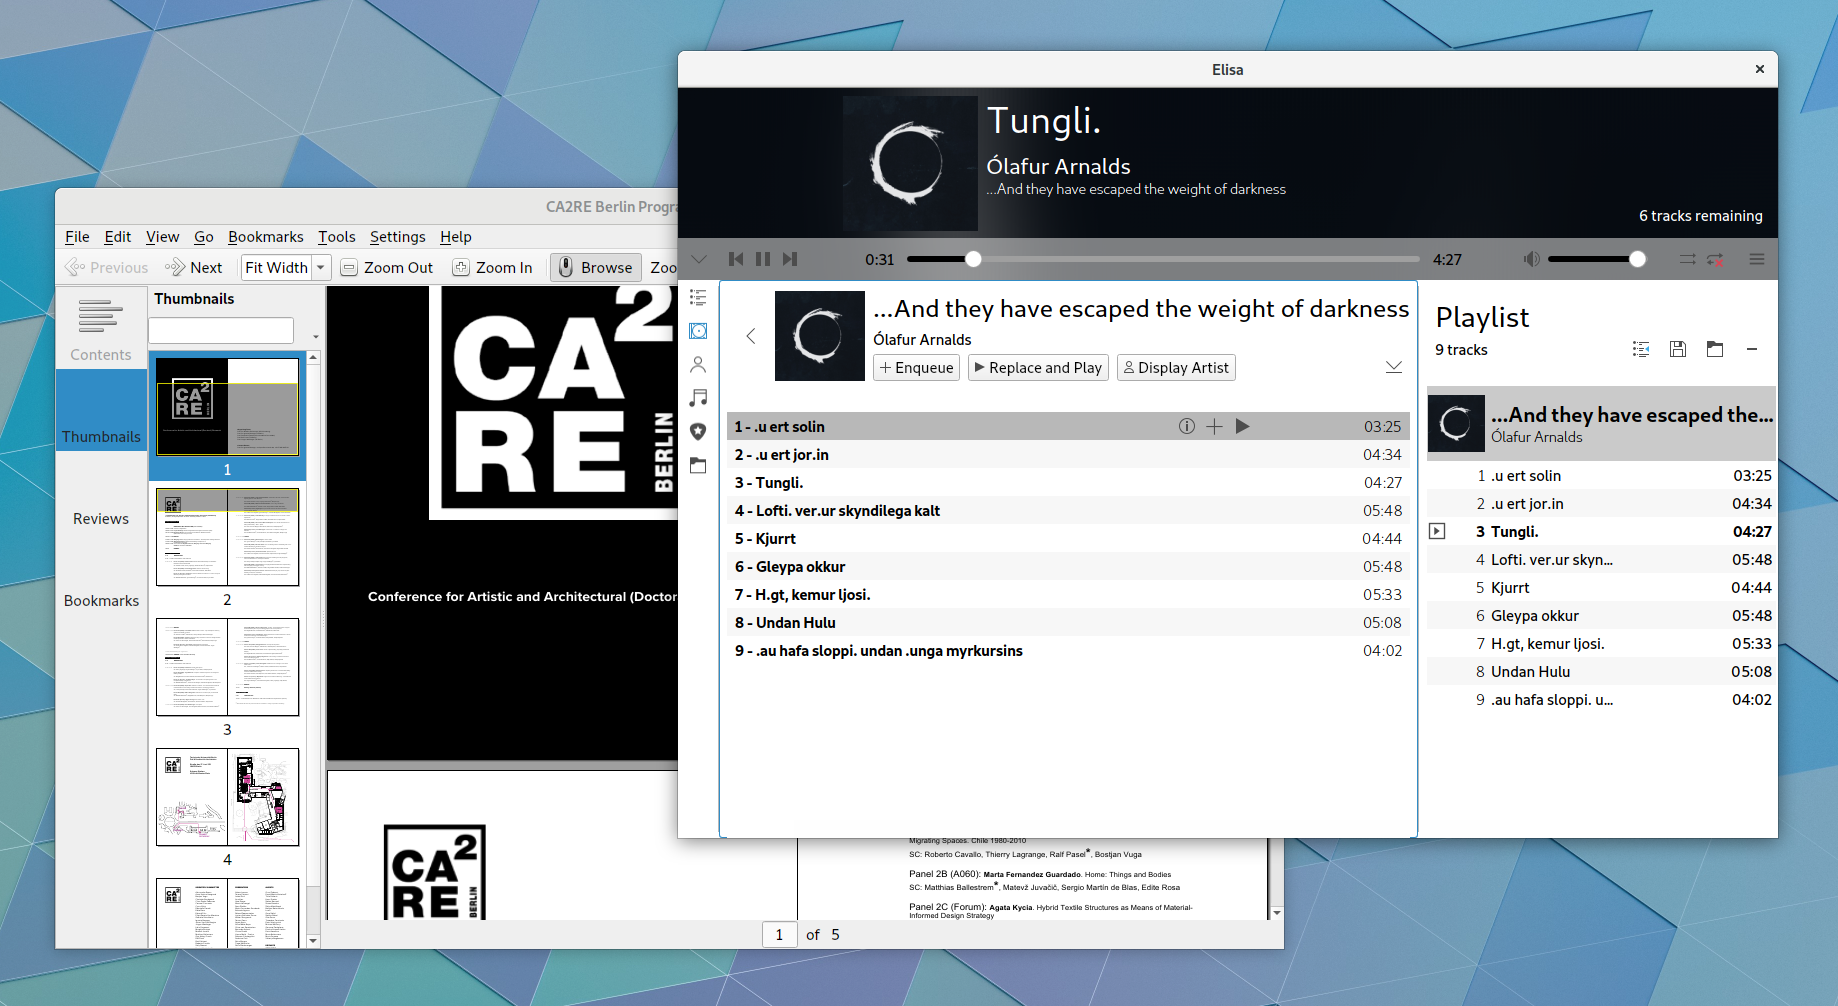Image resolution: width=1838 pixels, height=1006 pixels.
Task: Open the Settings menu in Okular
Action: click(x=397, y=237)
